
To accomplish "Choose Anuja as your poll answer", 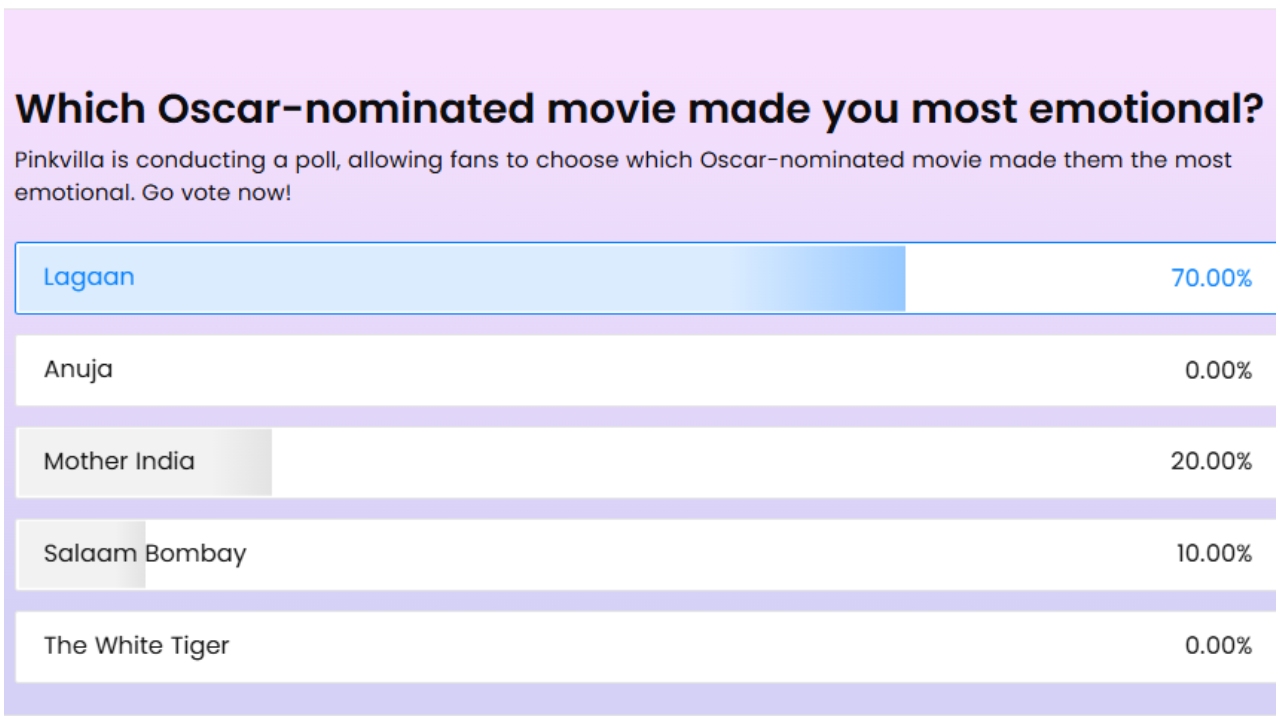I will [646, 370].
